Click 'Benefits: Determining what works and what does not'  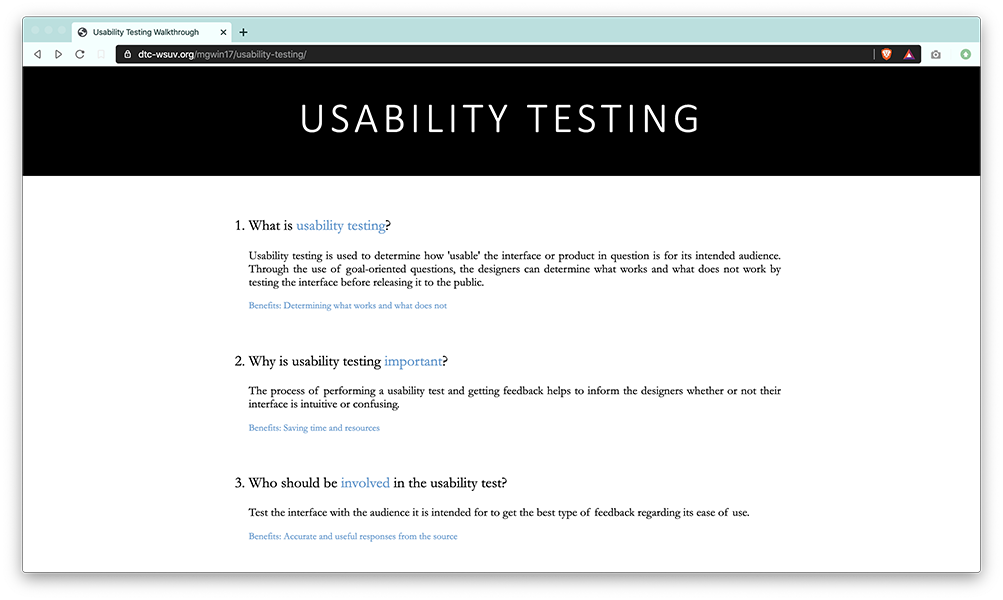click(347, 306)
